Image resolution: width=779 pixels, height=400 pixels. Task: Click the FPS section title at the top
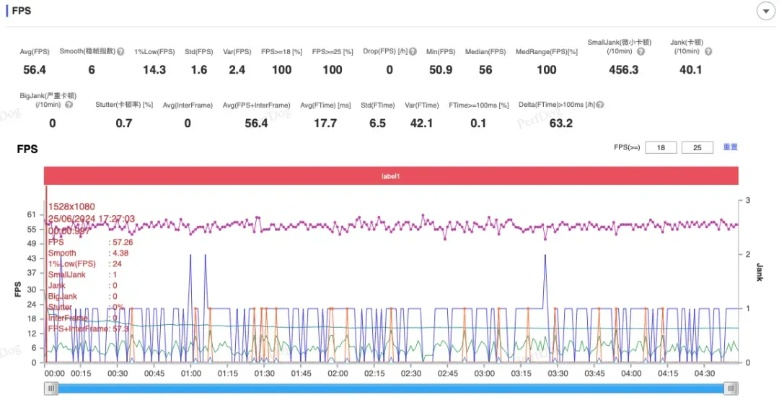point(22,8)
